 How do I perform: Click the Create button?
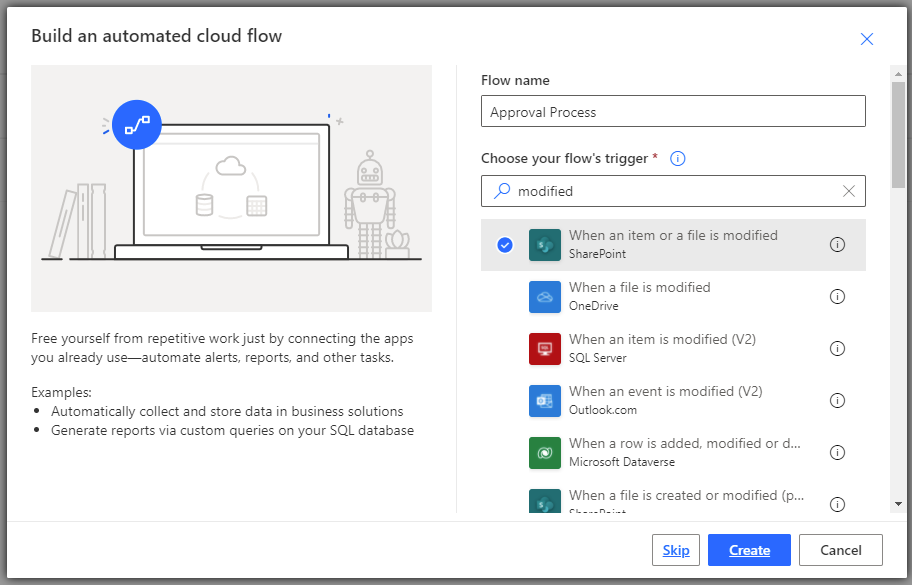click(x=749, y=550)
